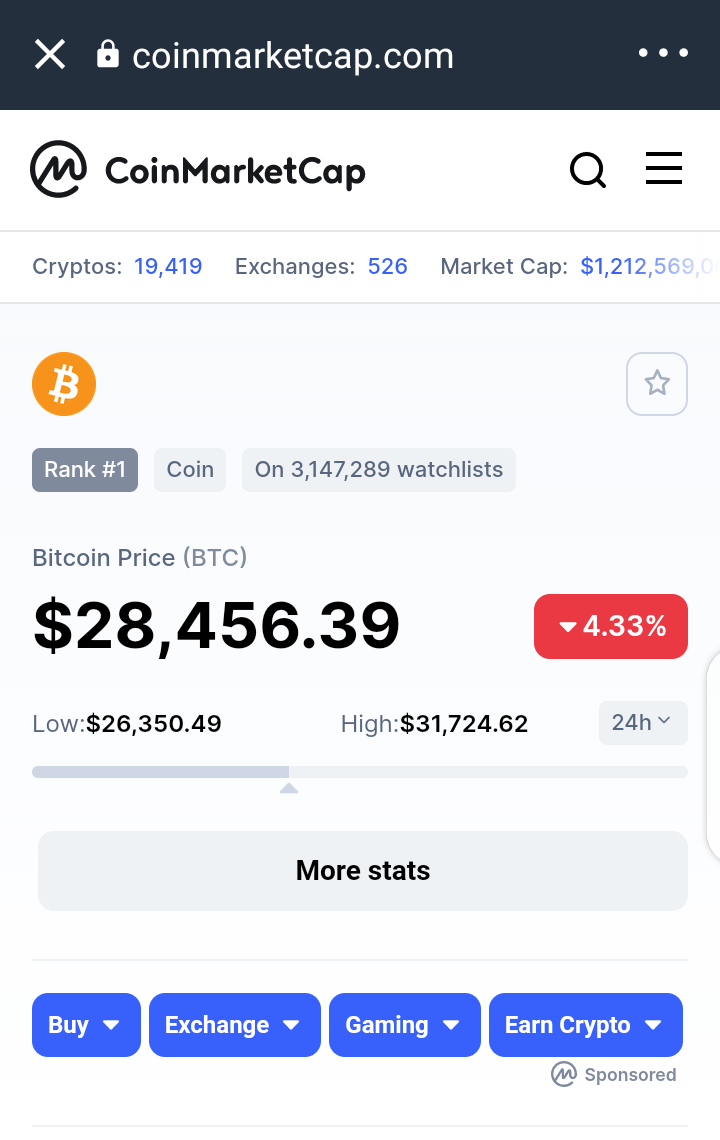The width and height of the screenshot is (720, 1140).
Task: Open the hamburger menu icon
Action: coord(664,169)
